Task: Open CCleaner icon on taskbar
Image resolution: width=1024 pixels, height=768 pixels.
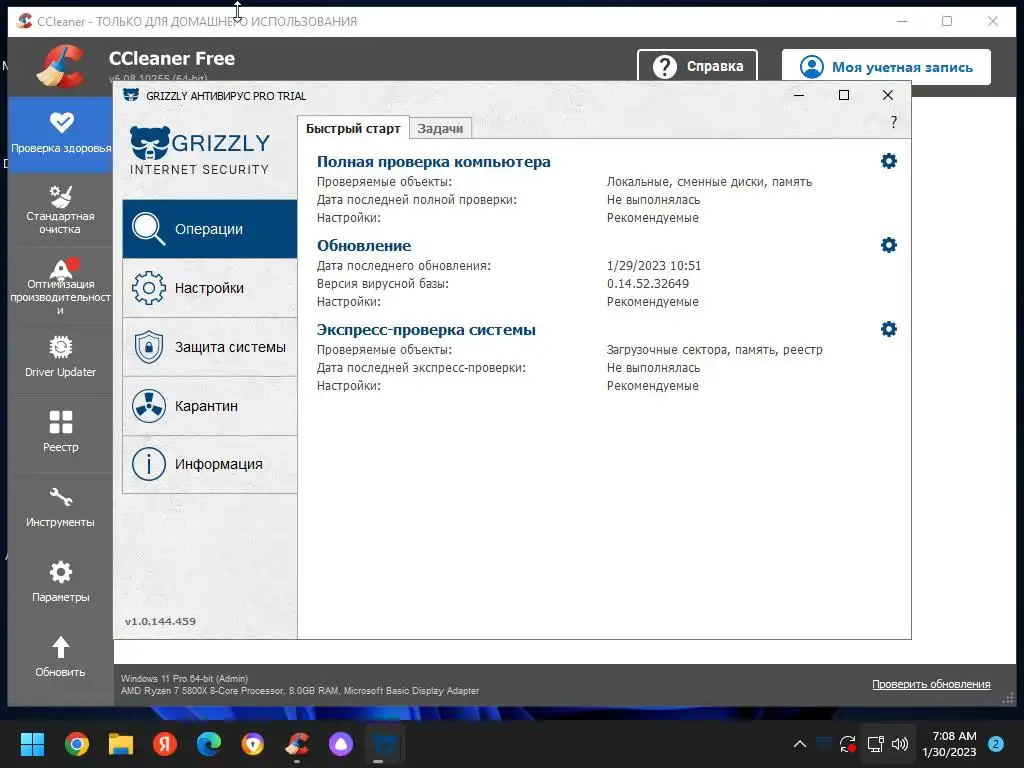Action: pyautogui.click(x=297, y=744)
